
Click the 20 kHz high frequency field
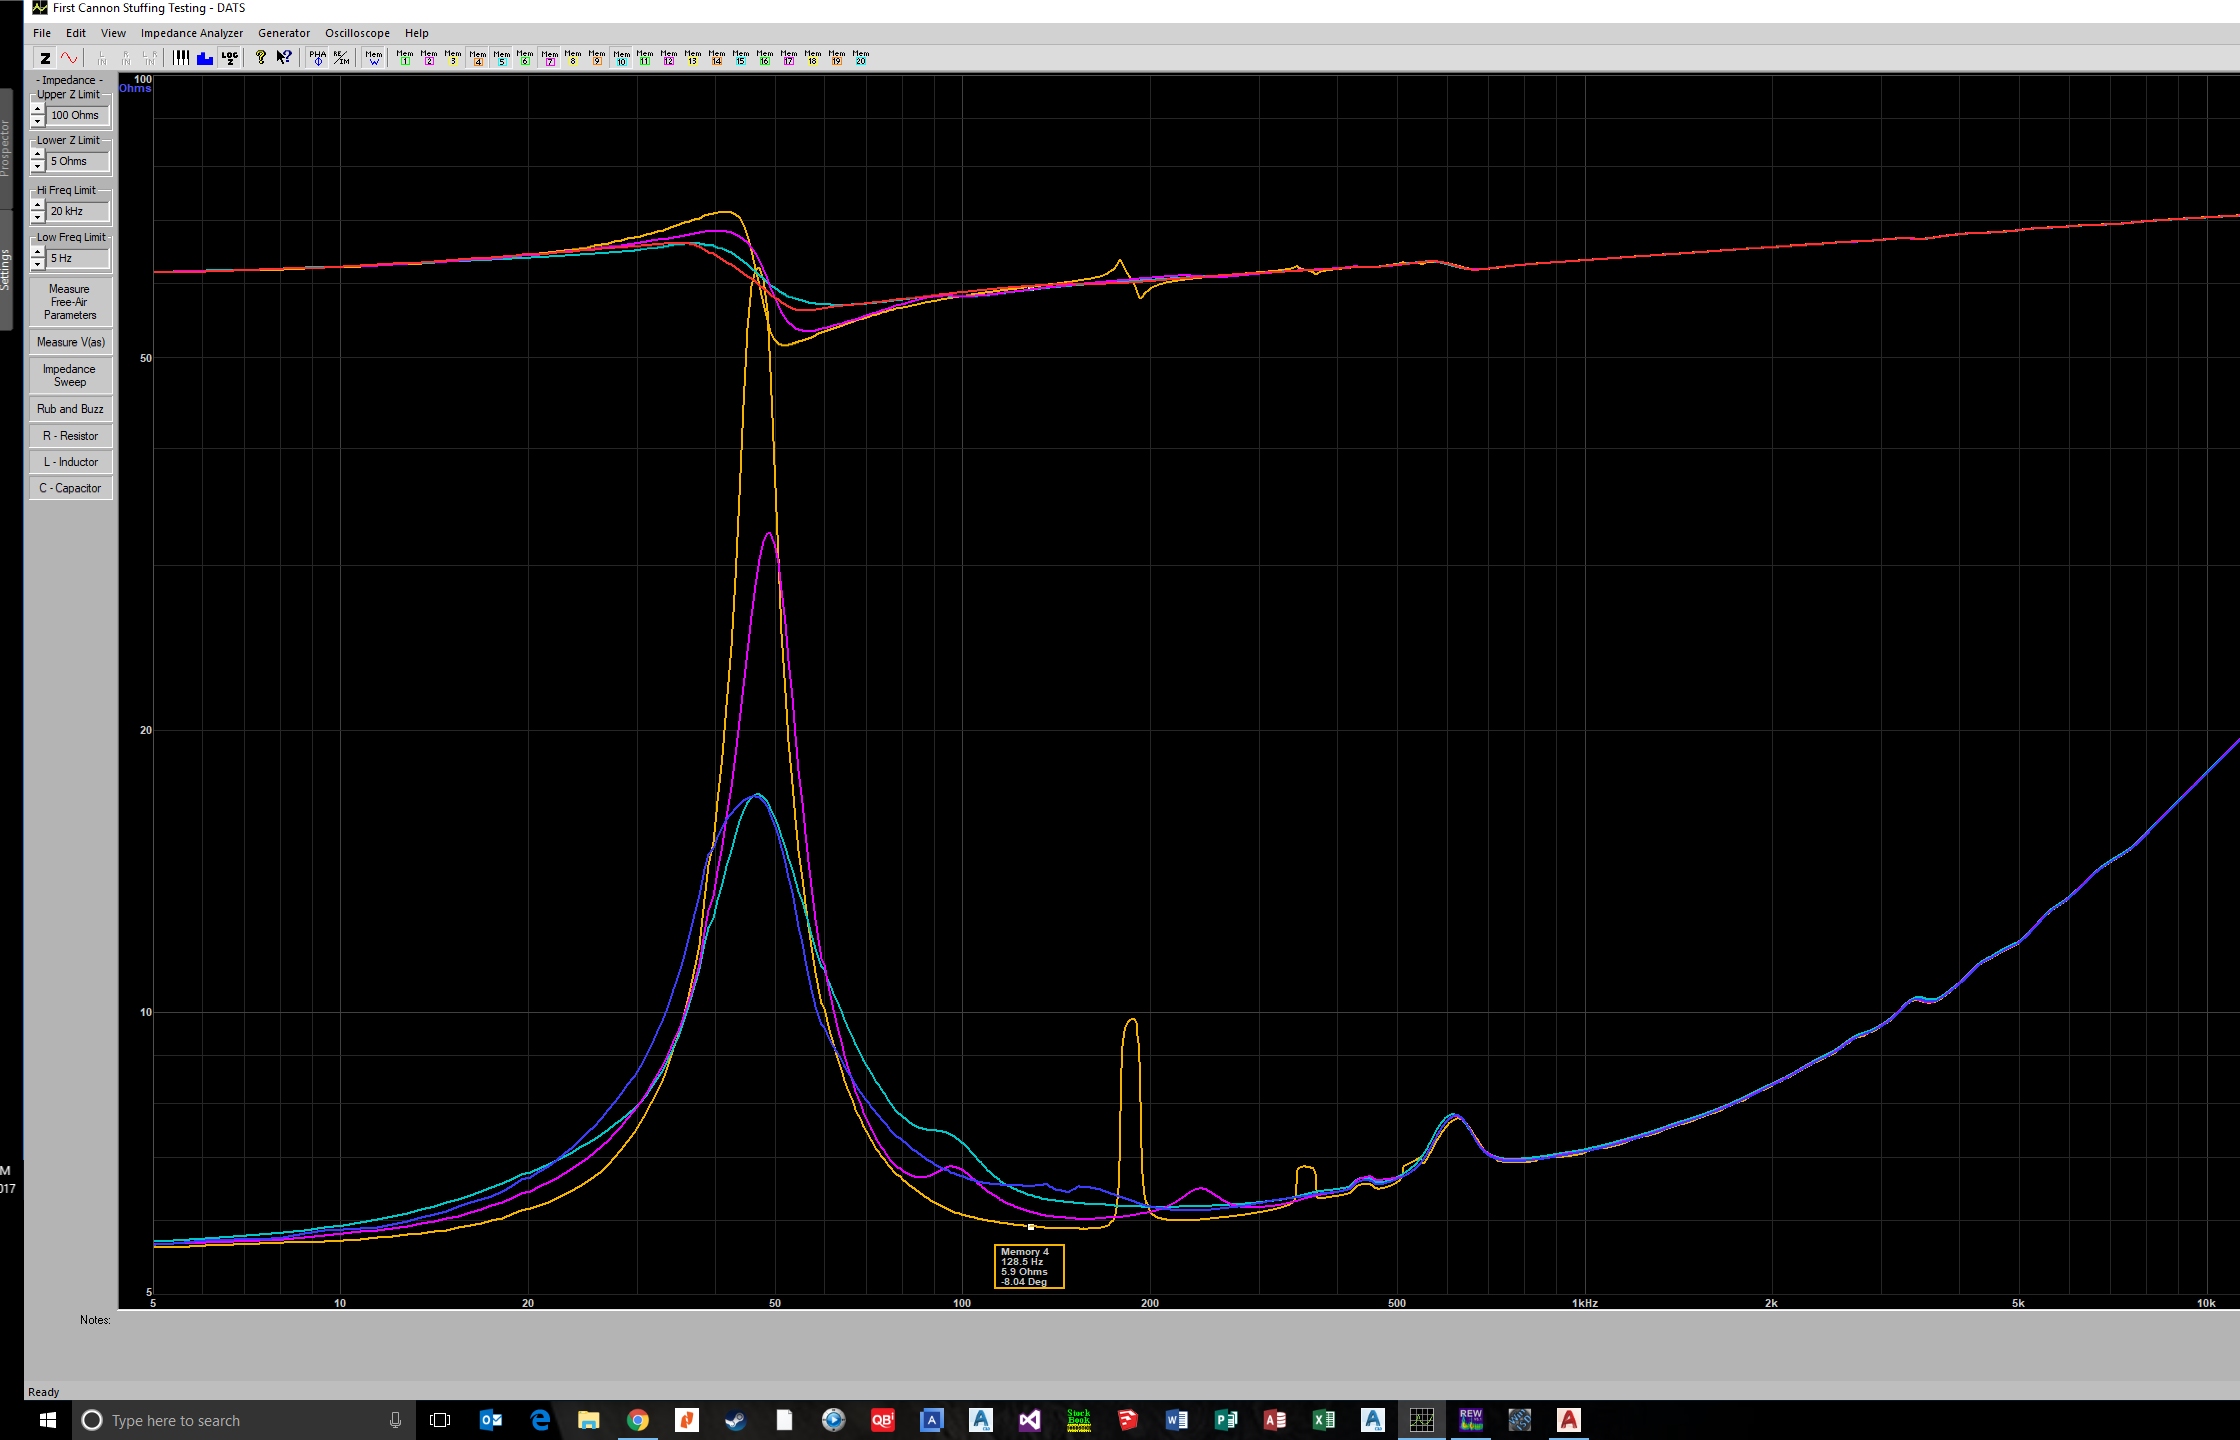78,211
